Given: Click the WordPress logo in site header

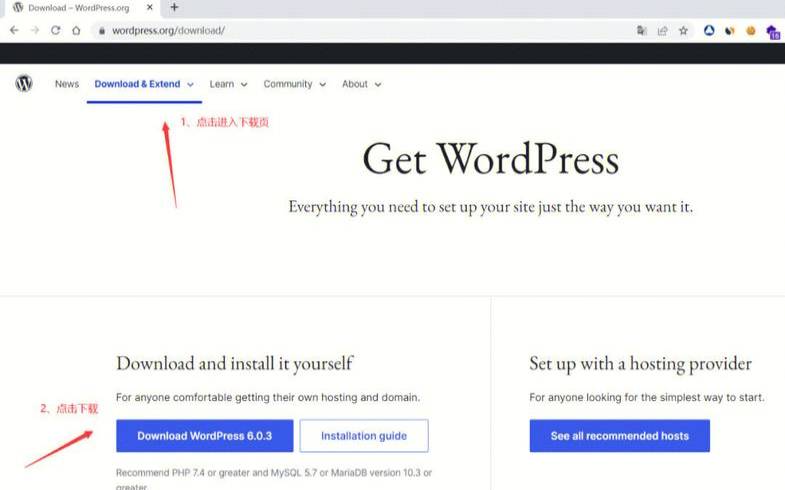Looking at the screenshot, I should click(24, 83).
